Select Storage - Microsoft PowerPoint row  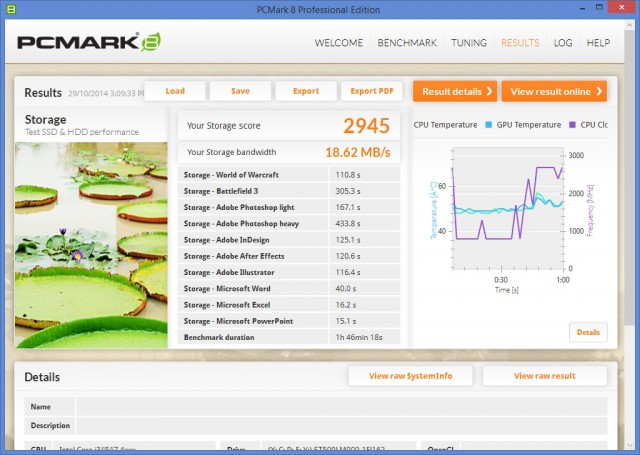pos(289,321)
